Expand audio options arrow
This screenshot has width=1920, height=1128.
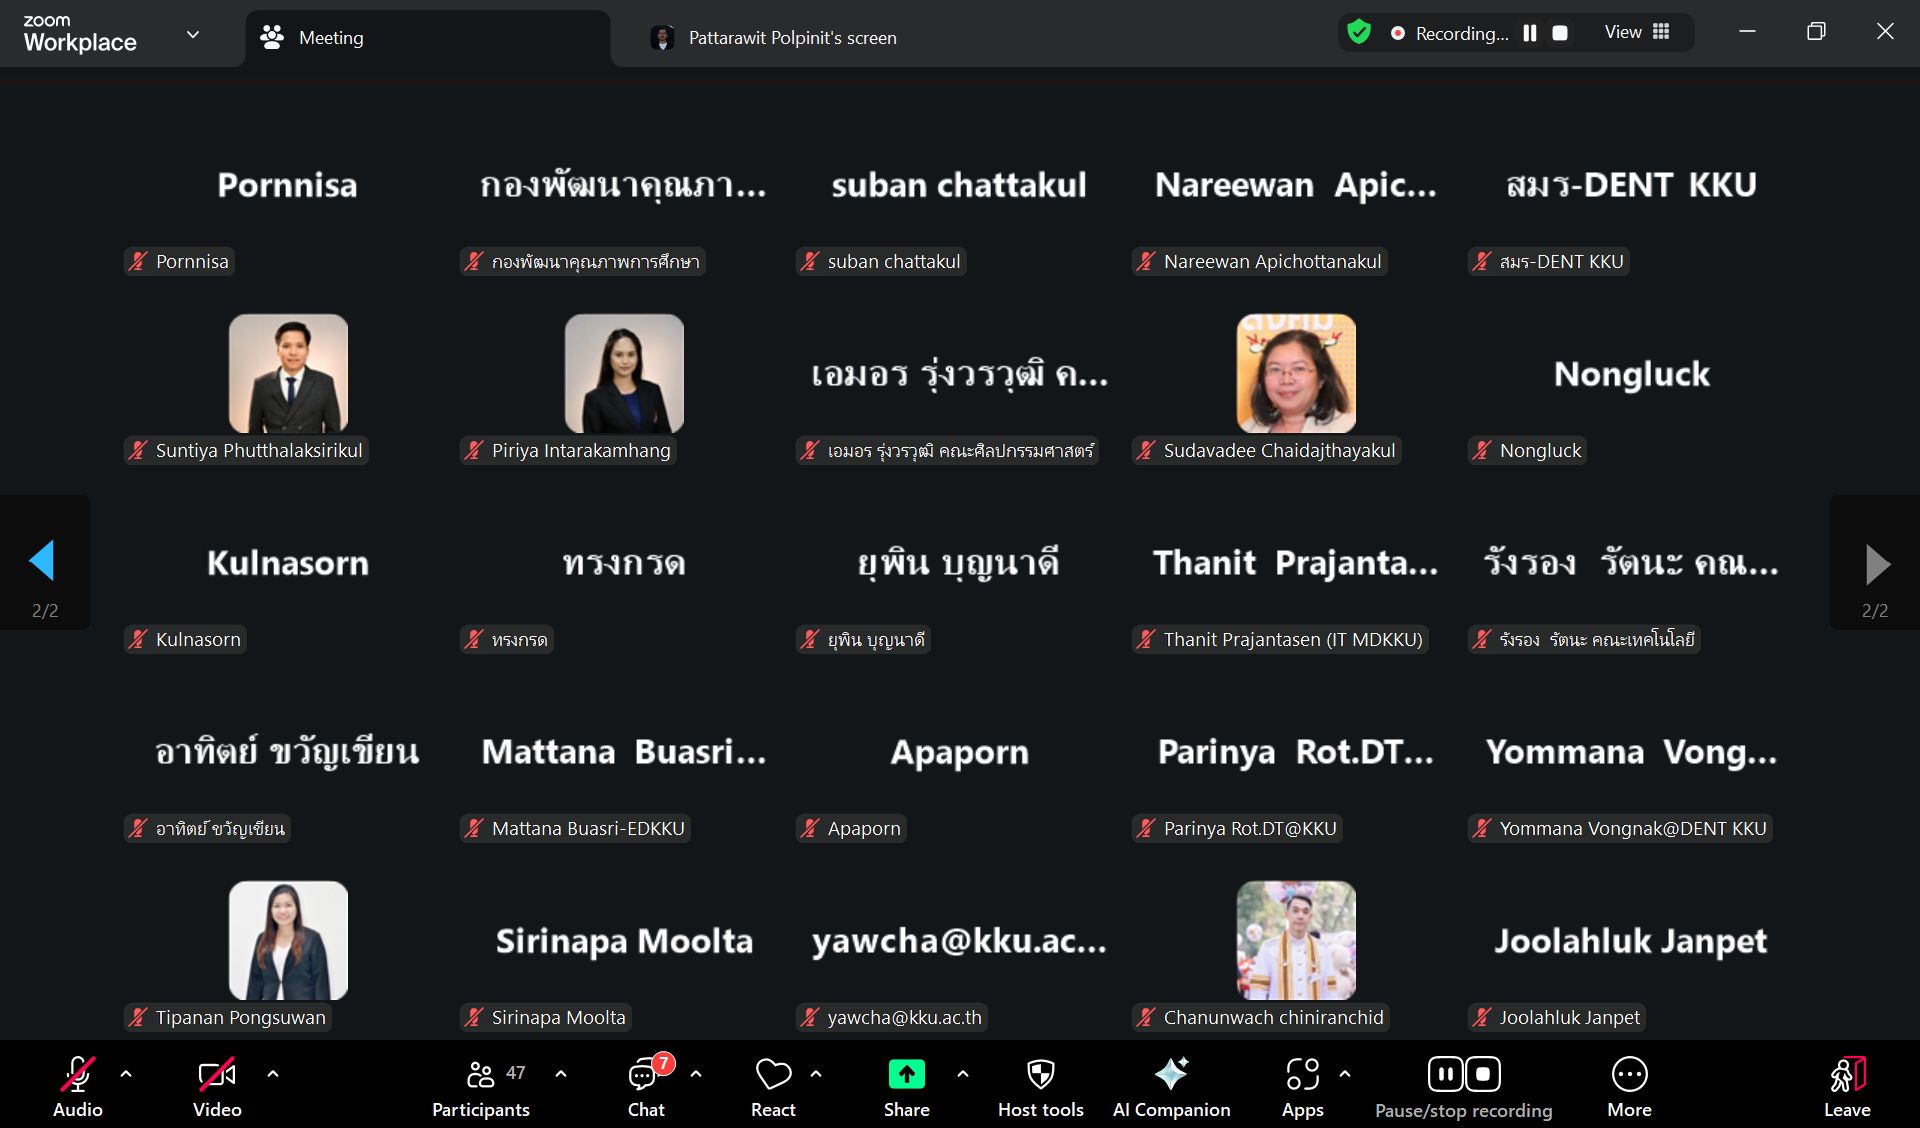(x=126, y=1074)
